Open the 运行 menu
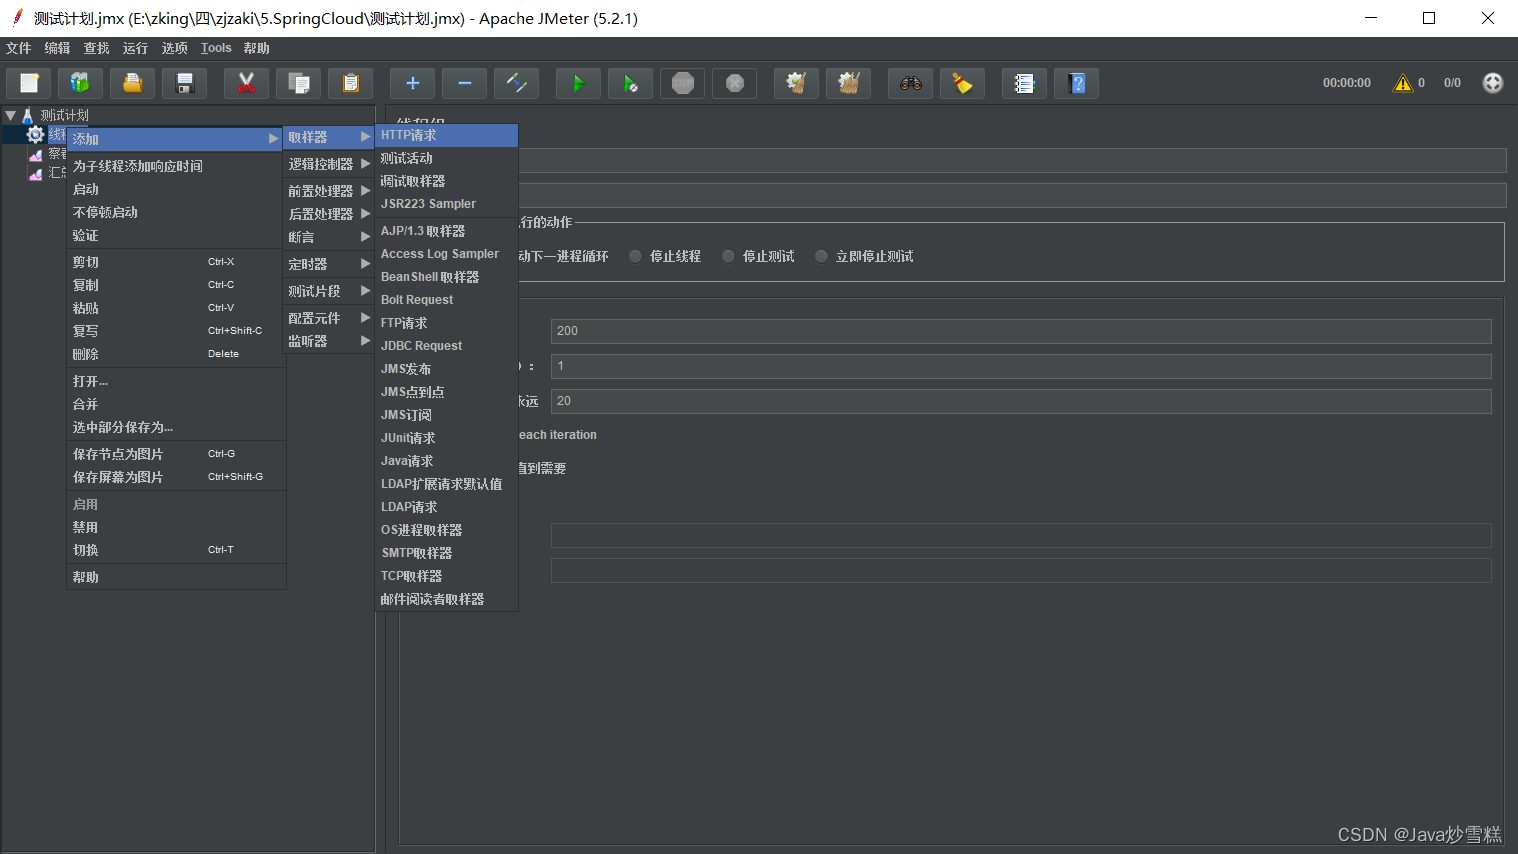Viewport: 1518px width, 854px height. pos(135,48)
